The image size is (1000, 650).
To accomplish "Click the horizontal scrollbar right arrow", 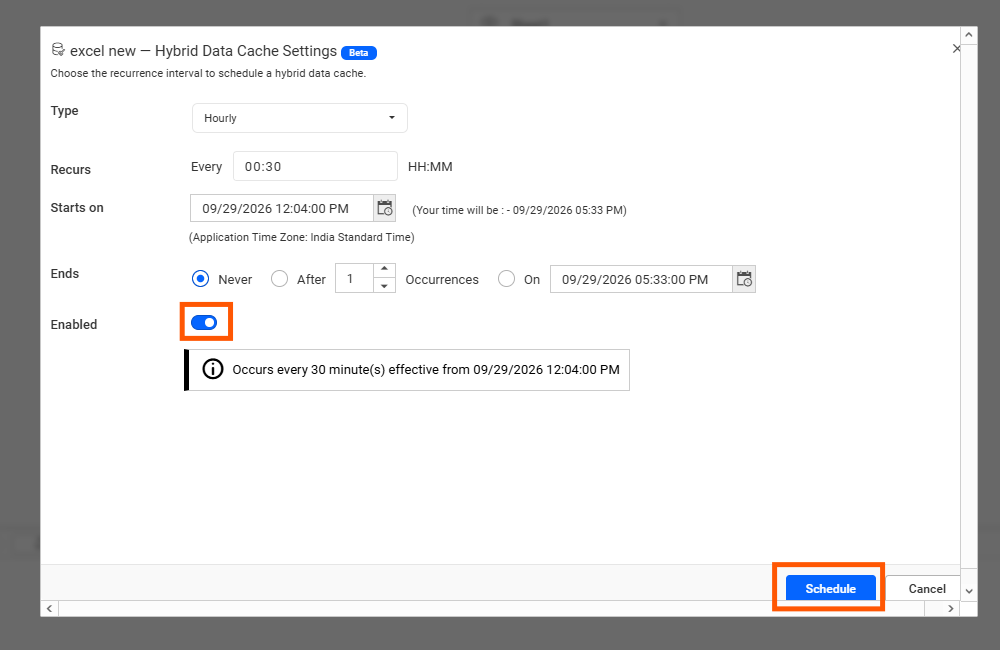I will point(950,609).
